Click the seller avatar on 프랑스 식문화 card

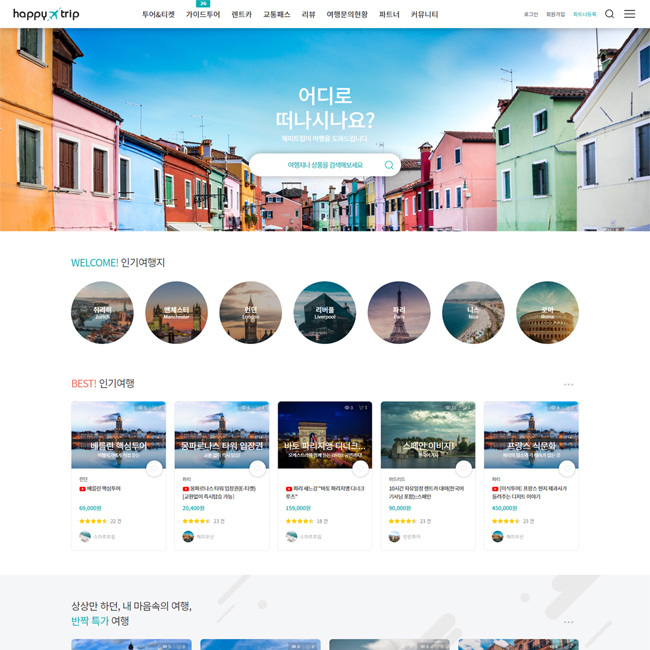tap(497, 536)
